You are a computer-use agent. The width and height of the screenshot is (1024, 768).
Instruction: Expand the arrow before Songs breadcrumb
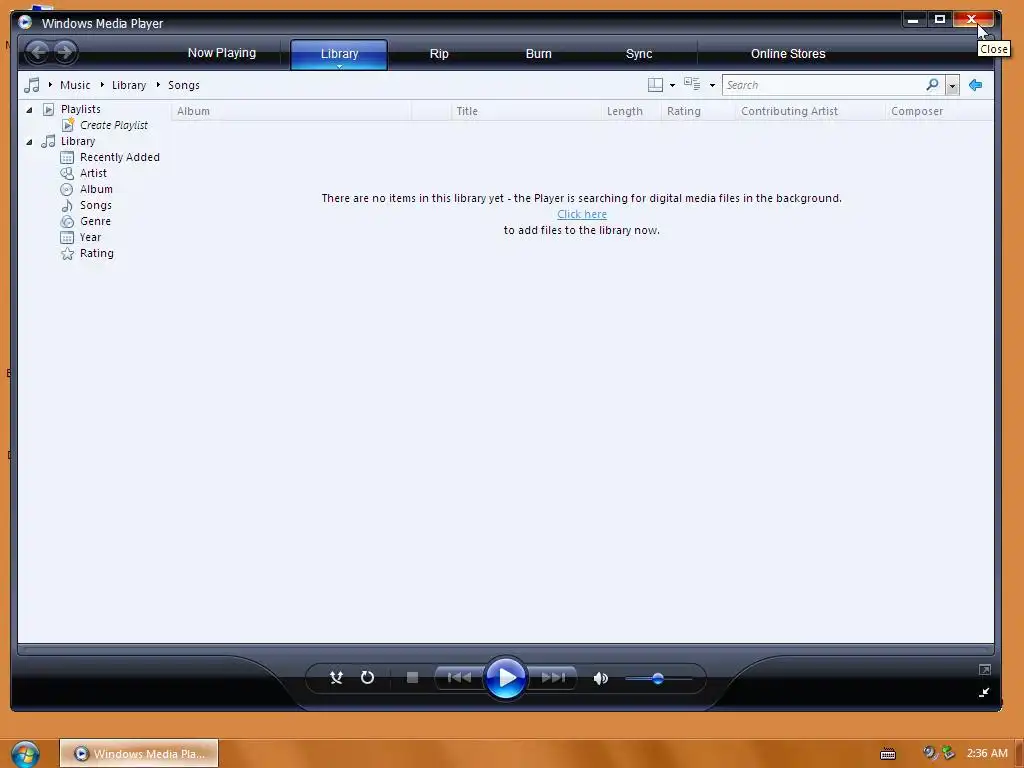(158, 85)
